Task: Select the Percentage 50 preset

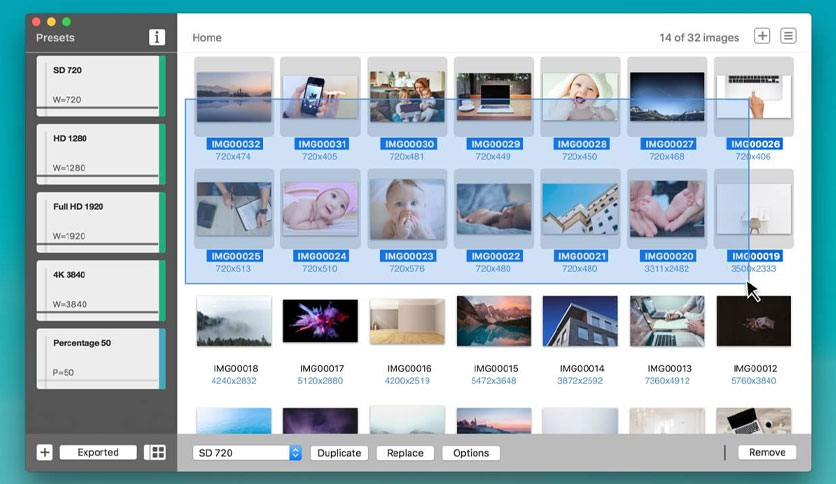Action: [x=101, y=359]
